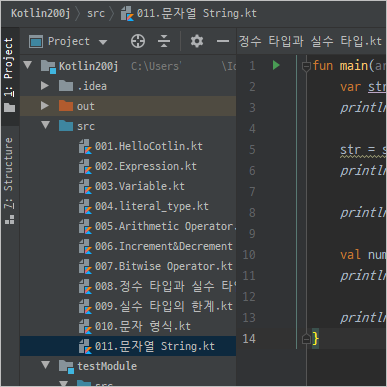Click the Kotlin icon of 002.Expression.kt
Image resolution: width=387 pixels, height=387 pixels.
pos(85,167)
